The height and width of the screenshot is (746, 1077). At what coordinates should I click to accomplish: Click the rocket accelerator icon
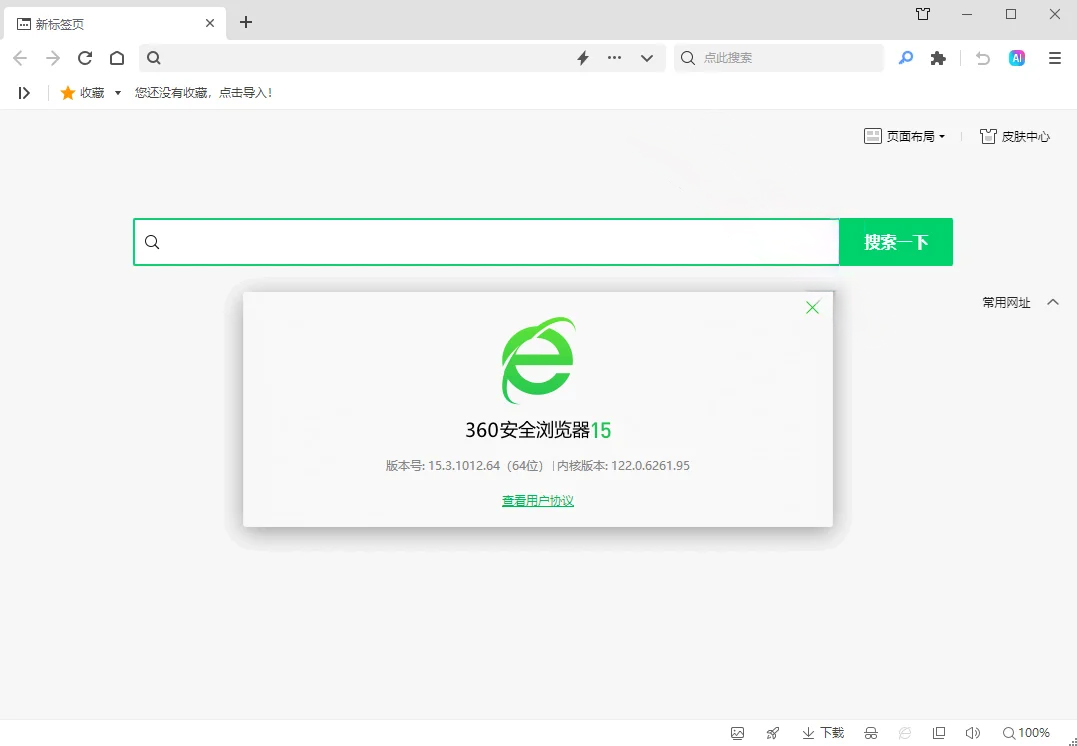pos(773,733)
